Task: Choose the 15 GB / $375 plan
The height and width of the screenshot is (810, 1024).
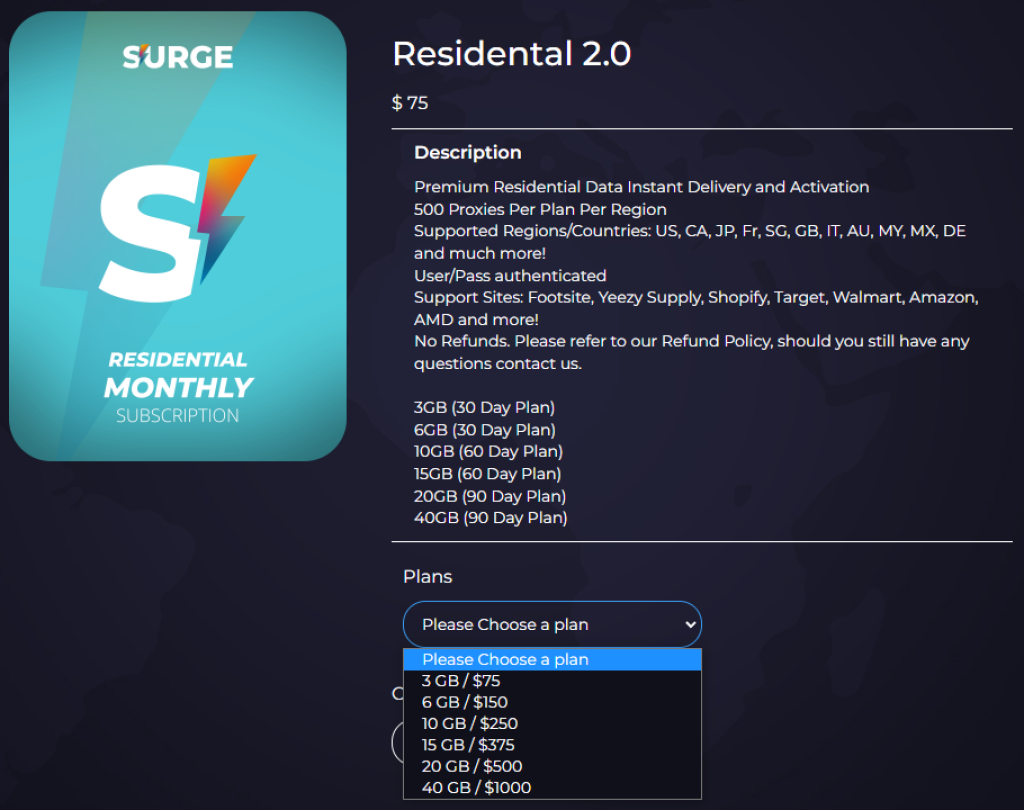Action: coord(468,745)
